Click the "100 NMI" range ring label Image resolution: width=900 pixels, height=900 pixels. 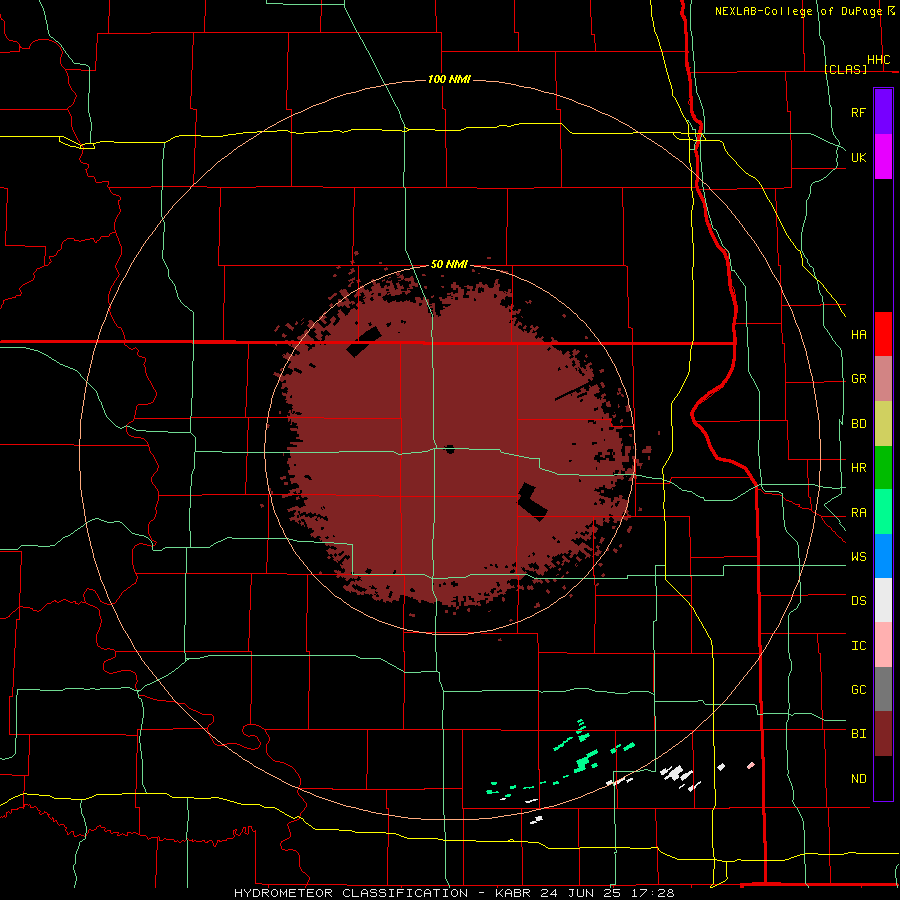point(449,79)
